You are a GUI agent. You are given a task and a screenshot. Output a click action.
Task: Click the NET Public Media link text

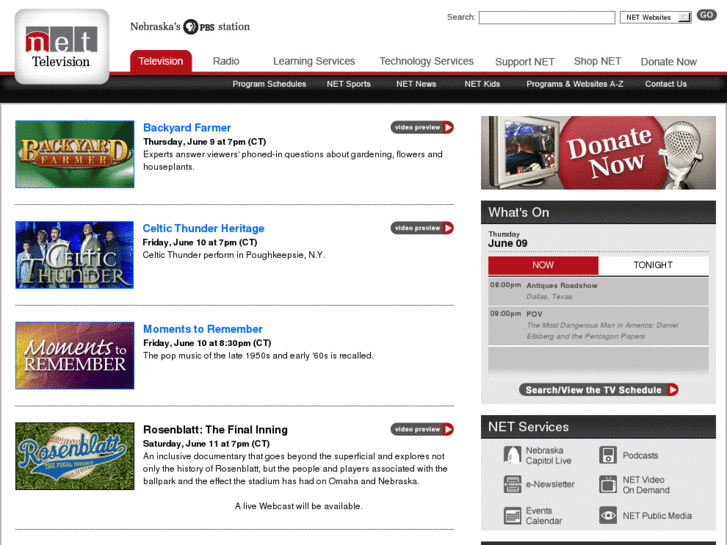coord(657,516)
